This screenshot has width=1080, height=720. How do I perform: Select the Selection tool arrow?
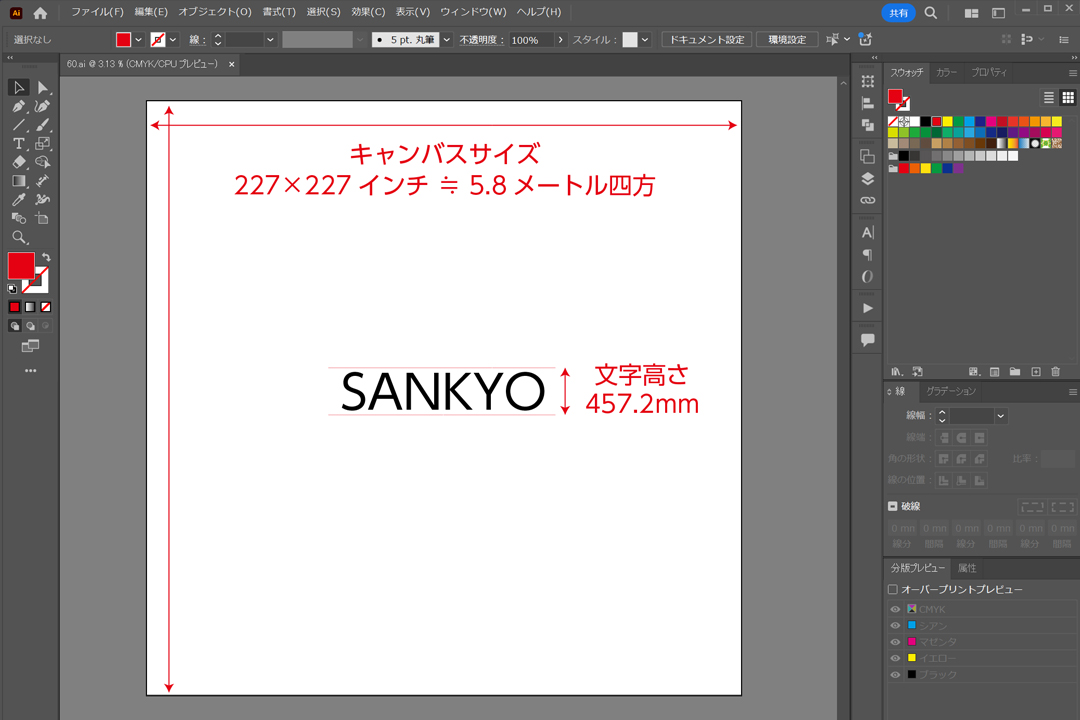click(19, 88)
